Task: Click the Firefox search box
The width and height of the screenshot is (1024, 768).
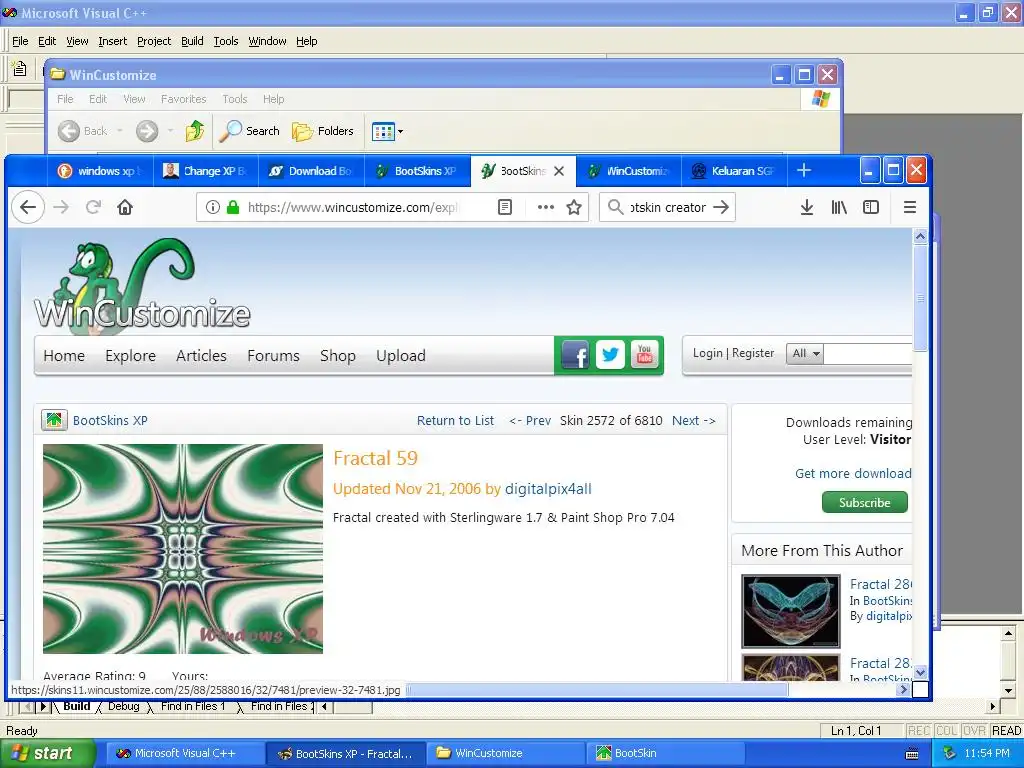Action: click(x=666, y=208)
